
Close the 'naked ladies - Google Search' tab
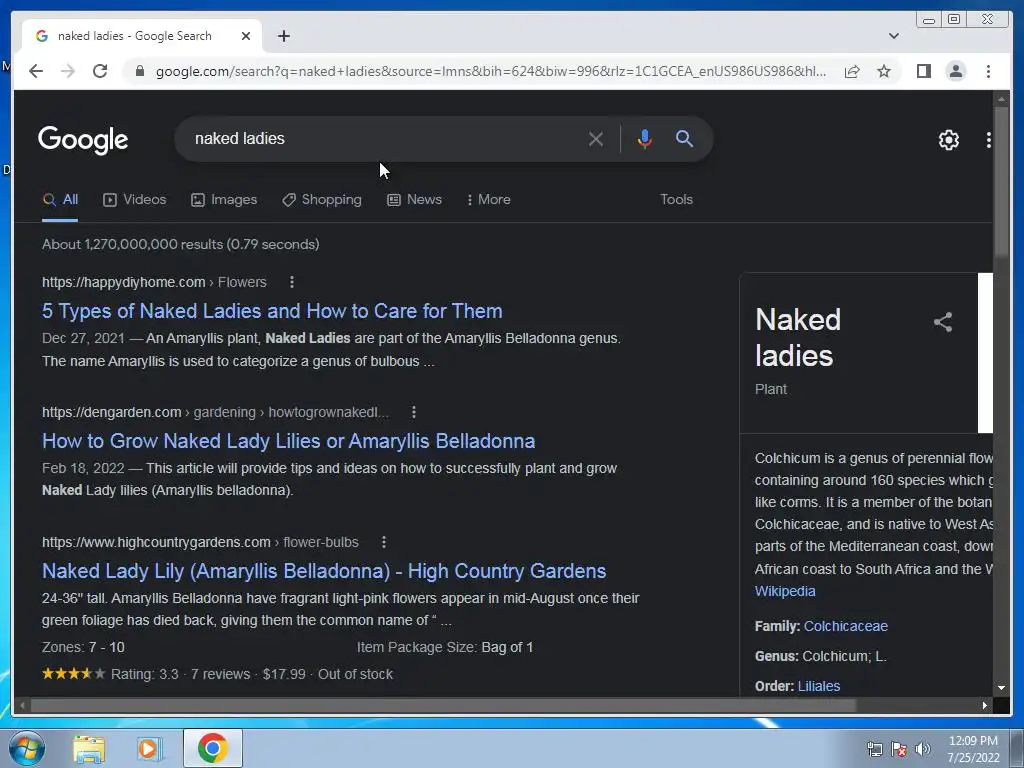(246, 36)
